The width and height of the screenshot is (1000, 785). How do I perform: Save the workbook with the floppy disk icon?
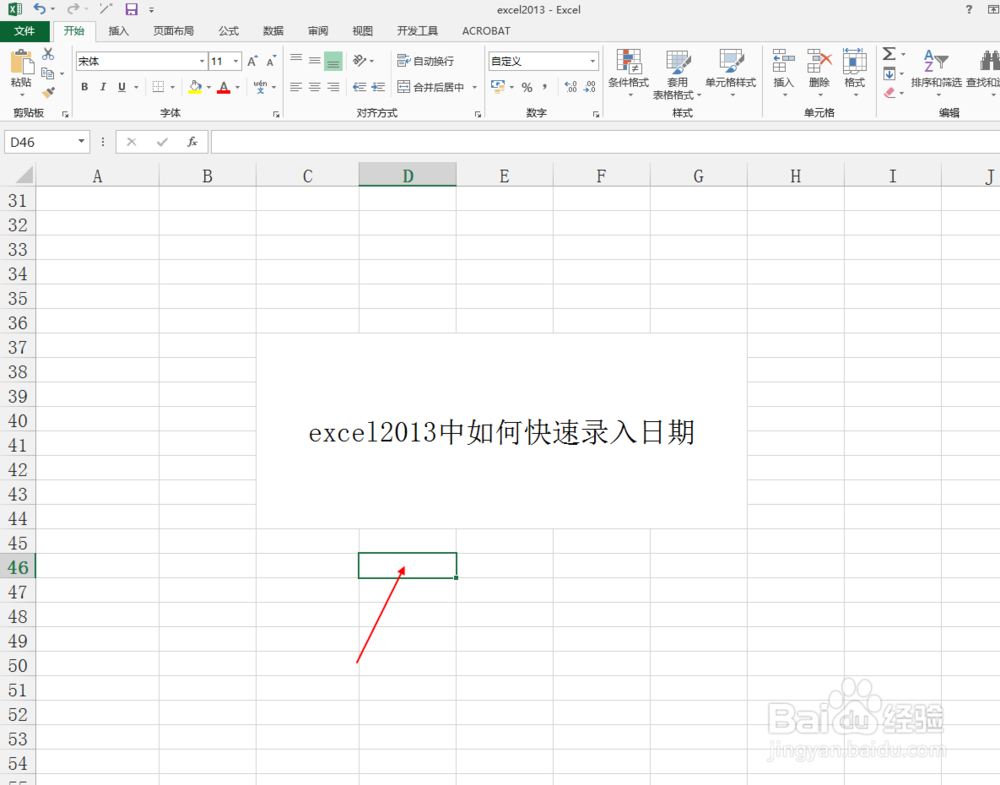131,9
